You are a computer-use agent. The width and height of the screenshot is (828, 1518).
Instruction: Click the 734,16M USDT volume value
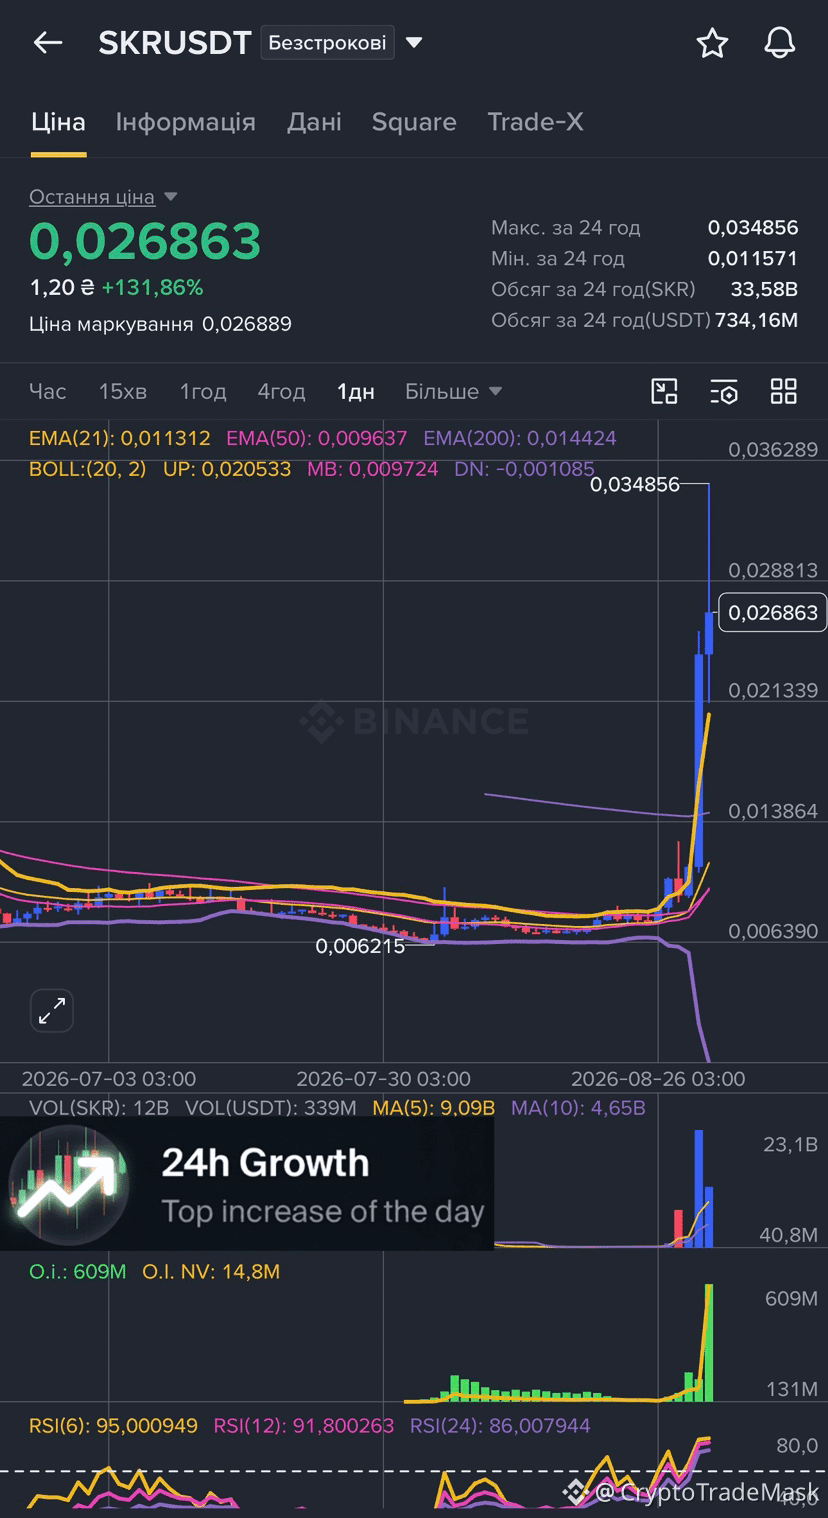[x=756, y=321]
